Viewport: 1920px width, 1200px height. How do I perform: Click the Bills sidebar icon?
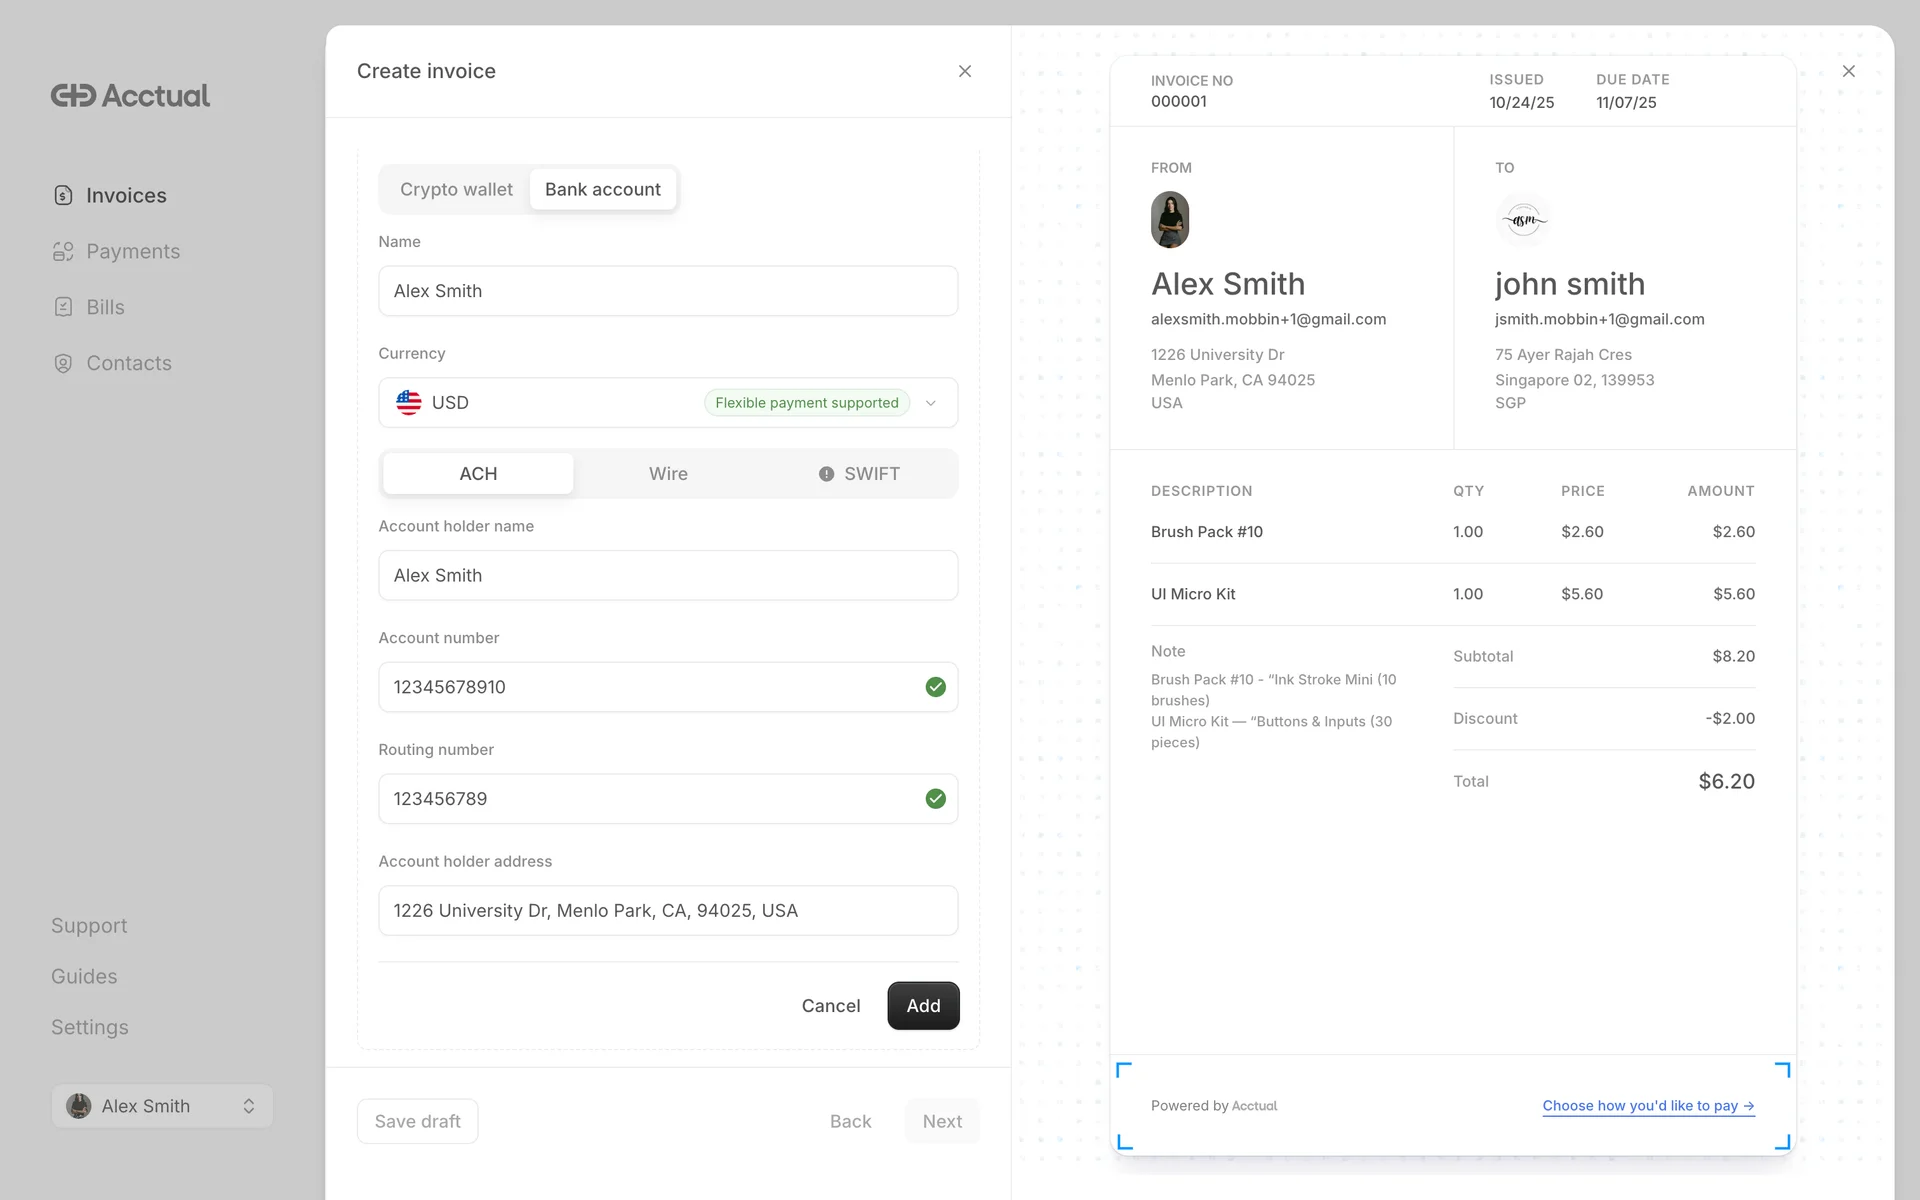[x=63, y=307]
